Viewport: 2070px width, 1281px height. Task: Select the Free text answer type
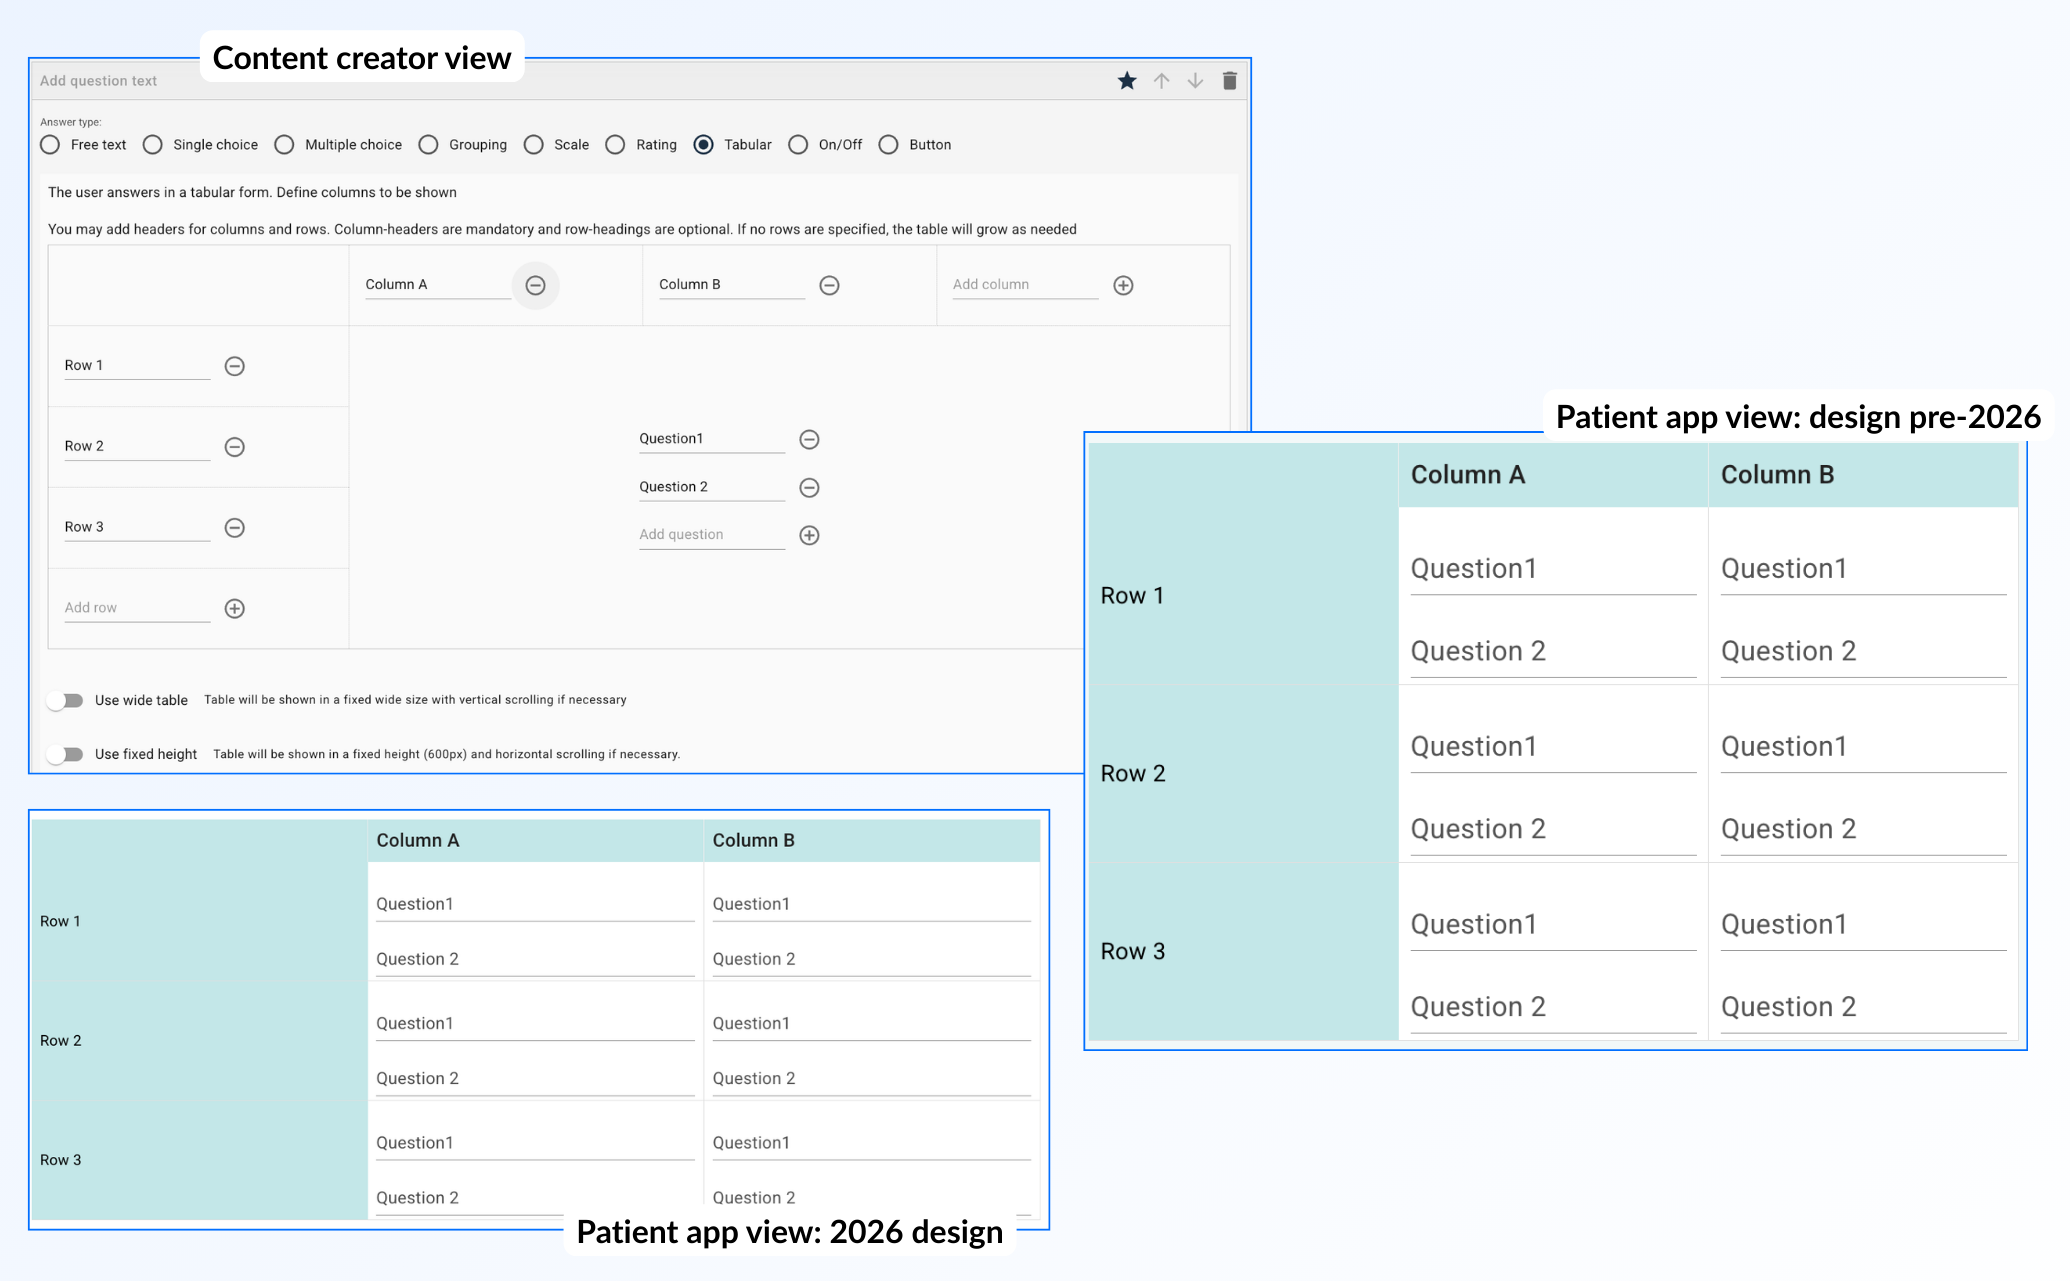(51, 145)
